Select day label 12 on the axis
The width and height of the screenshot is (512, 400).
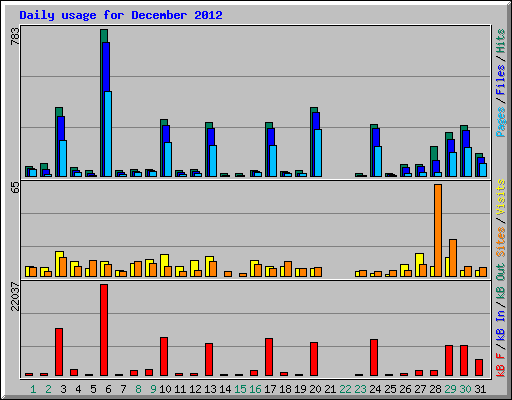click(195, 389)
